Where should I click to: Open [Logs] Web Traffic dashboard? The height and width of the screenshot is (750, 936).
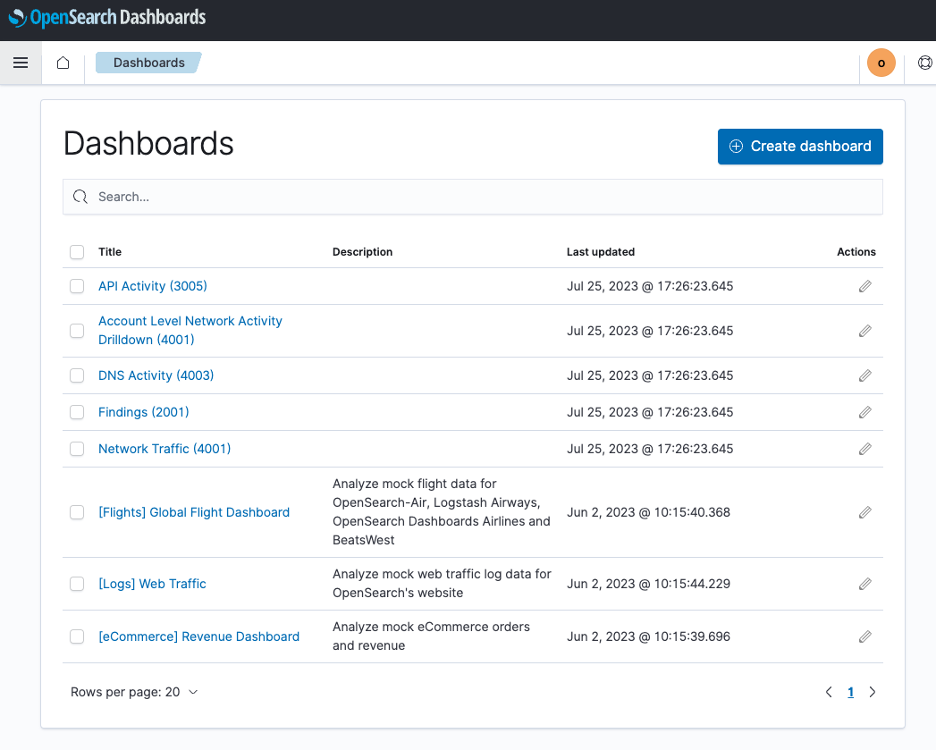(x=152, y=583)
